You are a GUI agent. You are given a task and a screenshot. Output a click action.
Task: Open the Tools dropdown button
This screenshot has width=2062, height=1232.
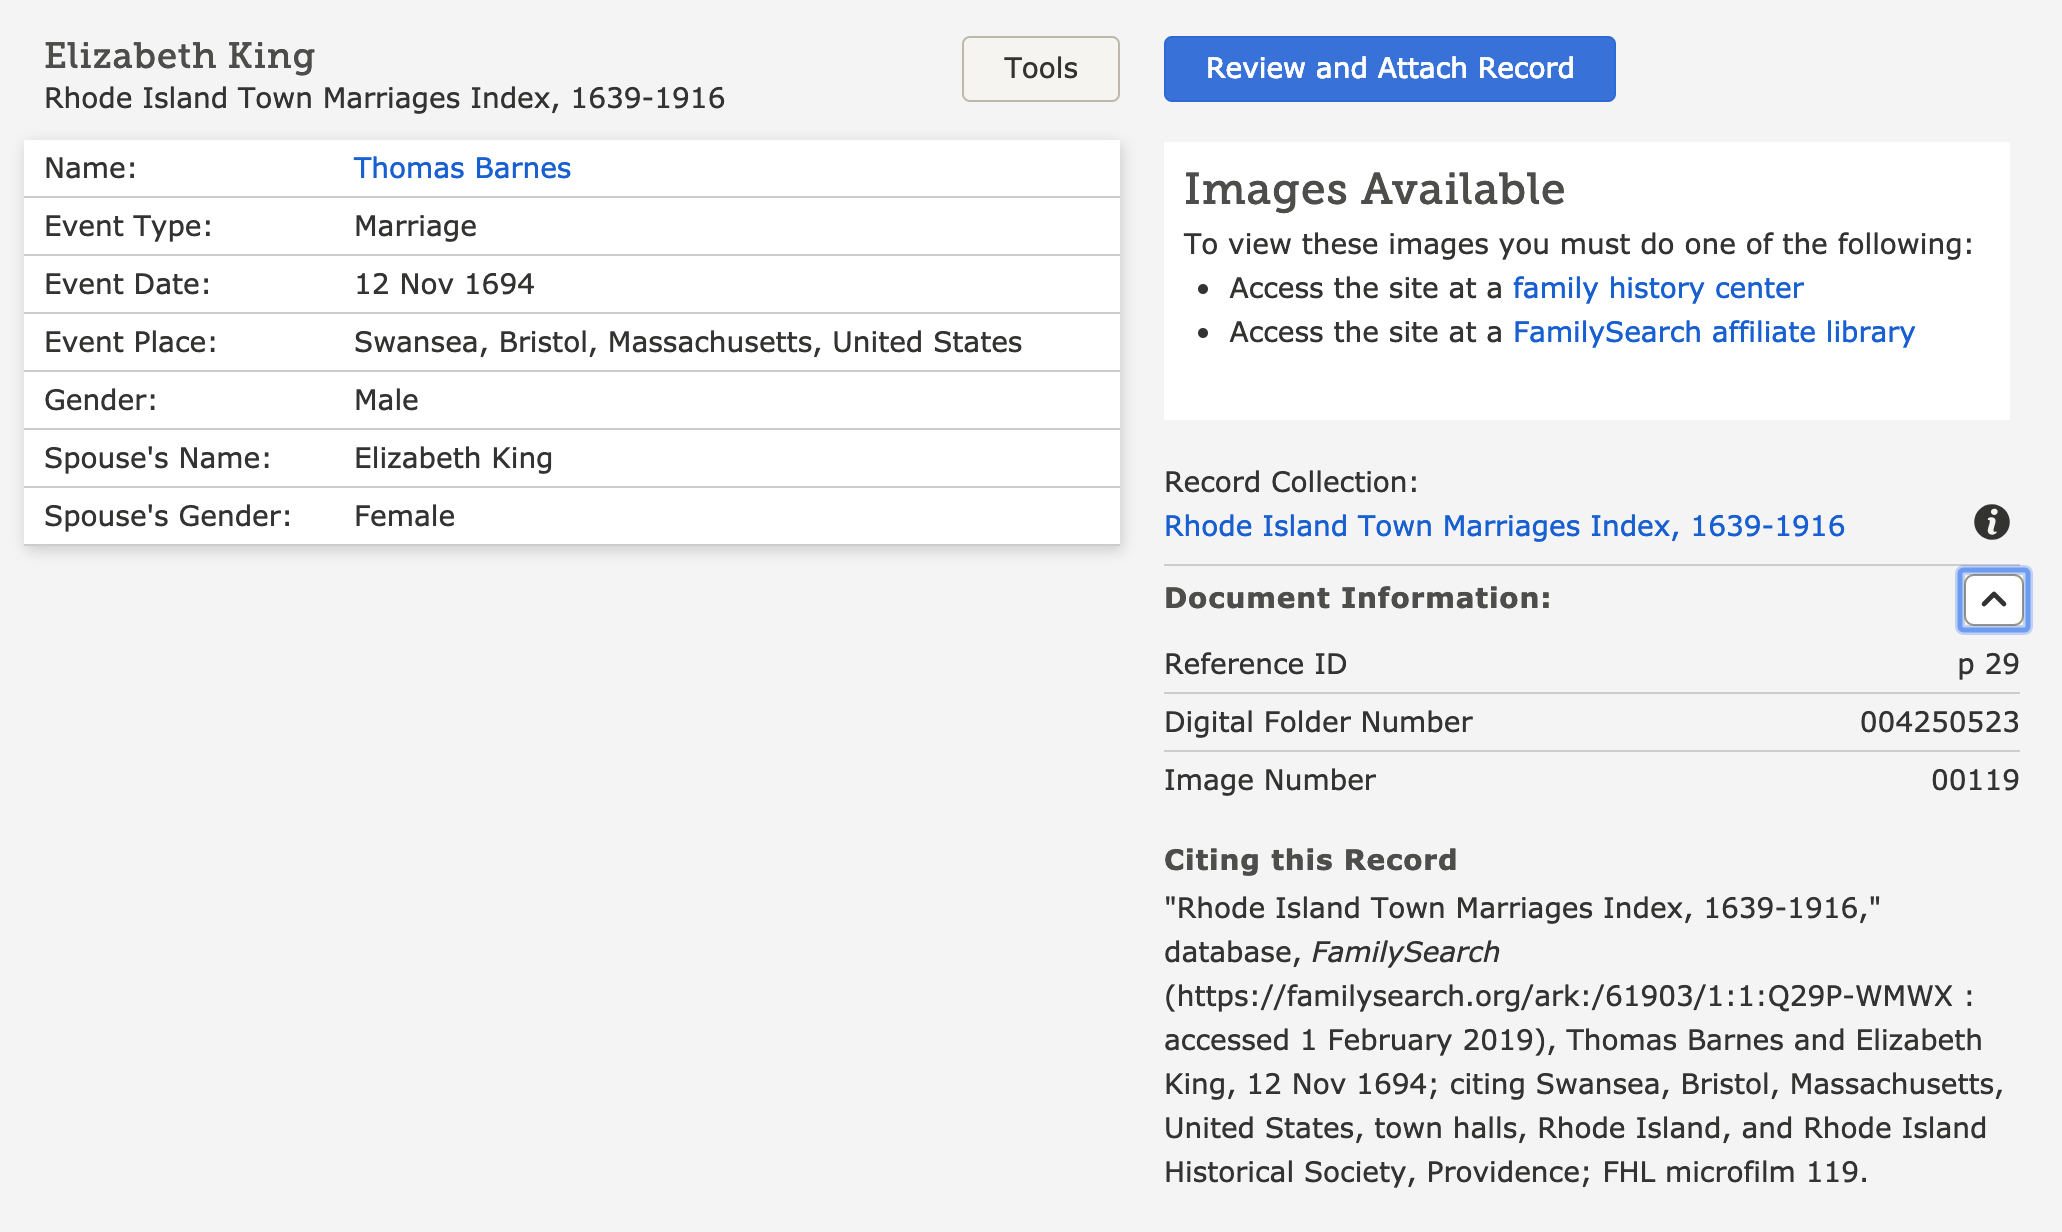click(1040, 69)
